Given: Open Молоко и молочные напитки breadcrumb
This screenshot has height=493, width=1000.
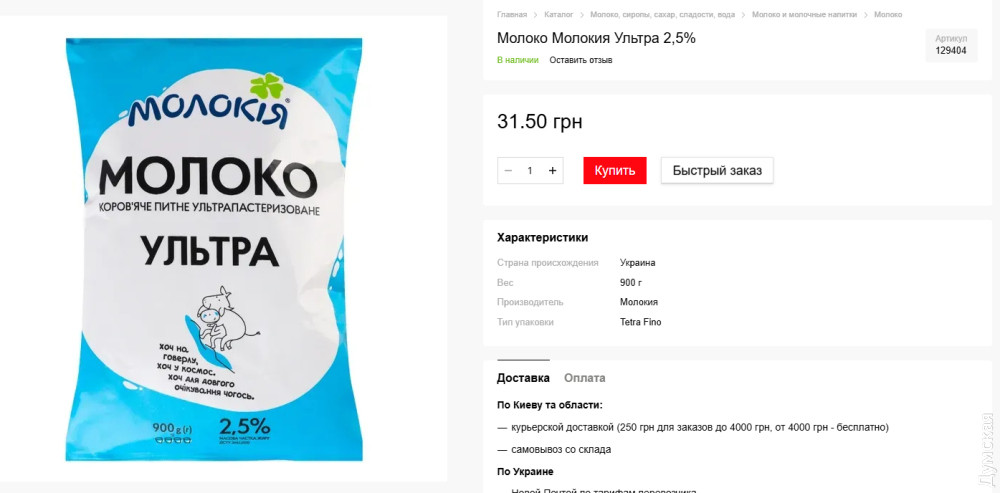Looking at the screenshot, I should [x=805, y=15].
